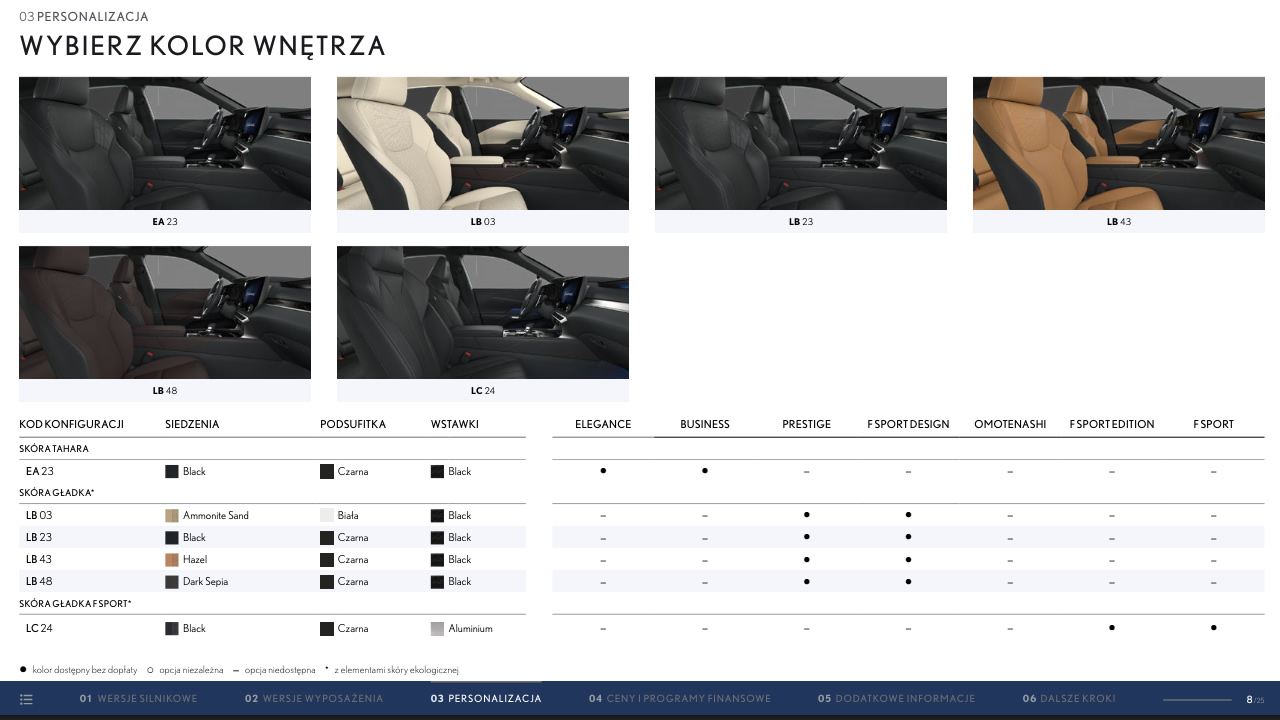Choose the LC 24 F Sport interior picture

click(483, 312)
